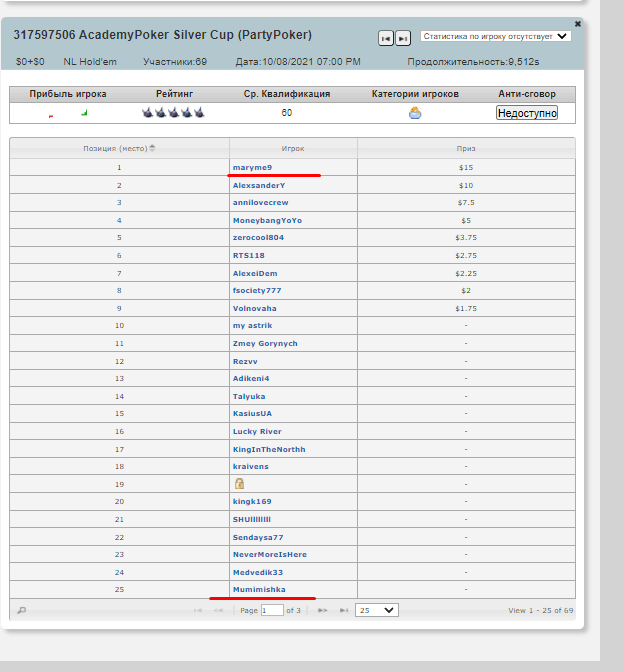Click the player profit sparkline graph
This screenshot has width=623, height=672.
(68, 114)
